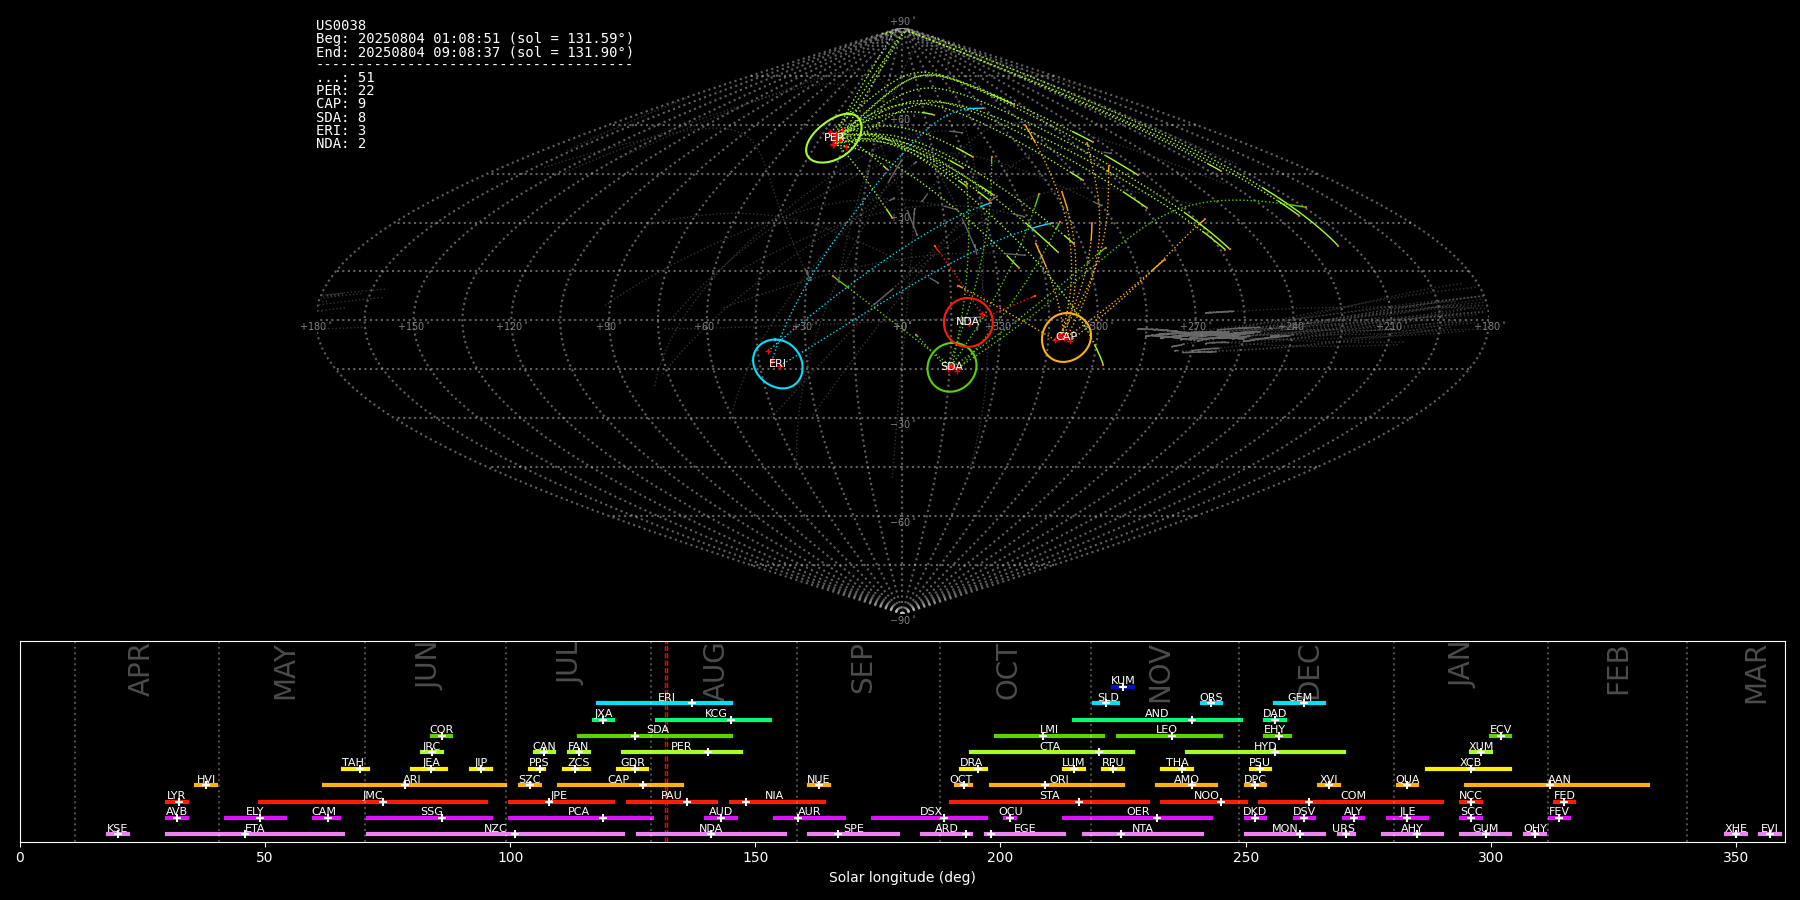Click the 'NDA: 2' count in legend
Image resolution: width=1800 pixels, height=900 pixels.
tap(341, 144)
